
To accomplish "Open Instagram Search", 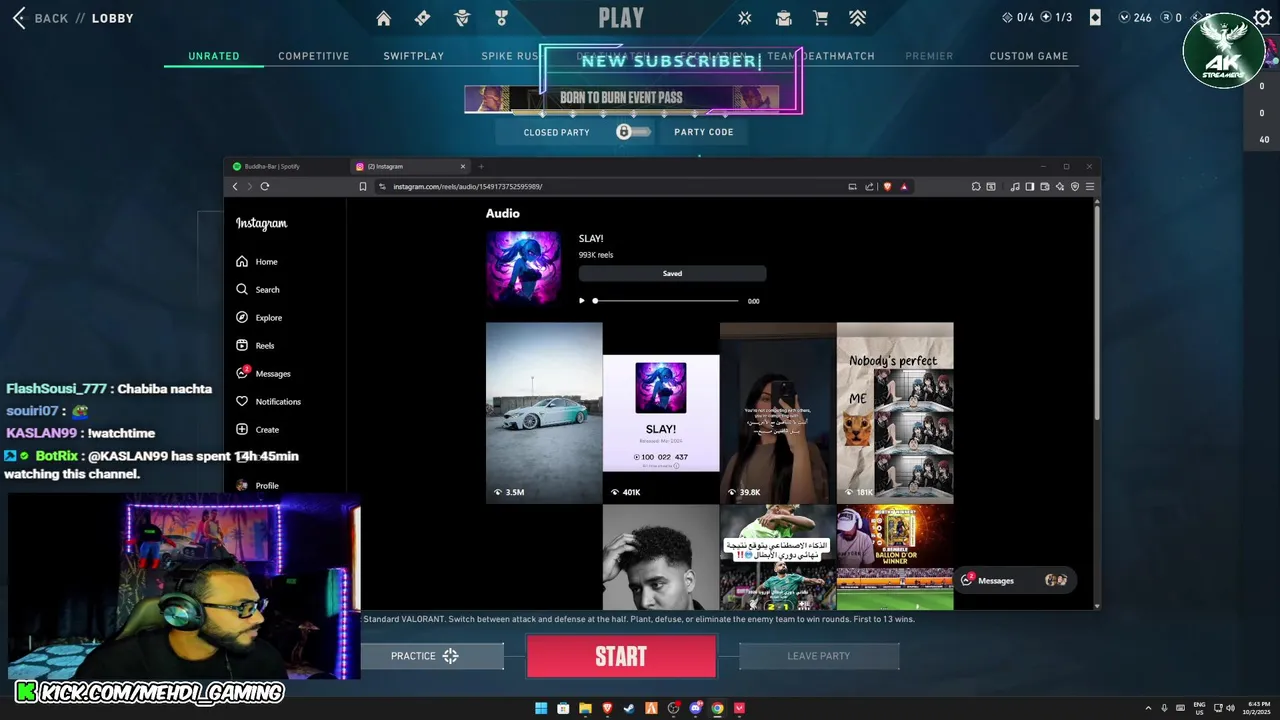I will (x=258, y=289).
